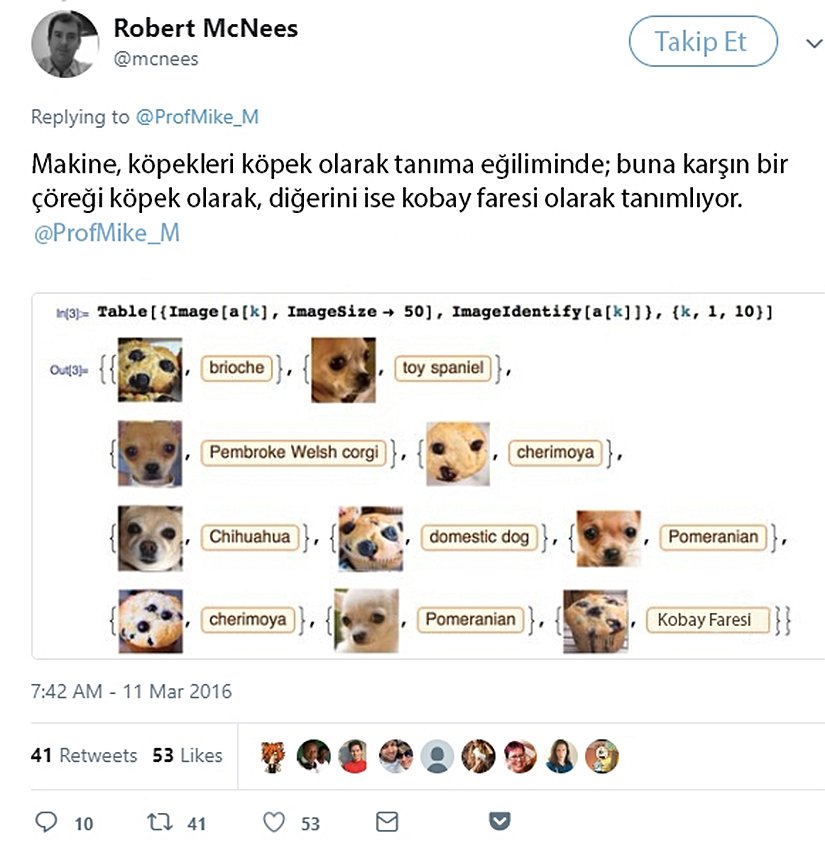Click the reply speech bubble icon
The image size is (825, 860).
[x=45, y=823]
